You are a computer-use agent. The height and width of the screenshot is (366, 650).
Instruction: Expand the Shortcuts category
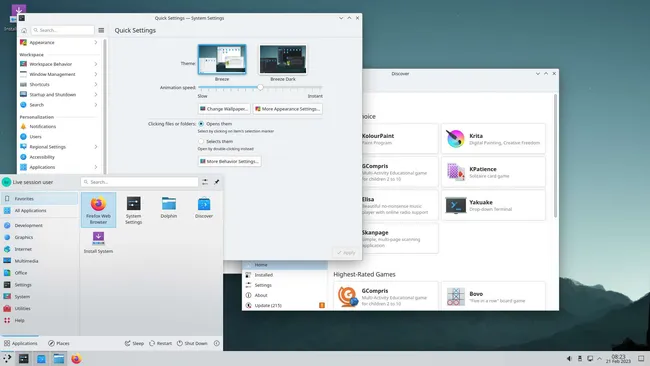coord(96,84)
